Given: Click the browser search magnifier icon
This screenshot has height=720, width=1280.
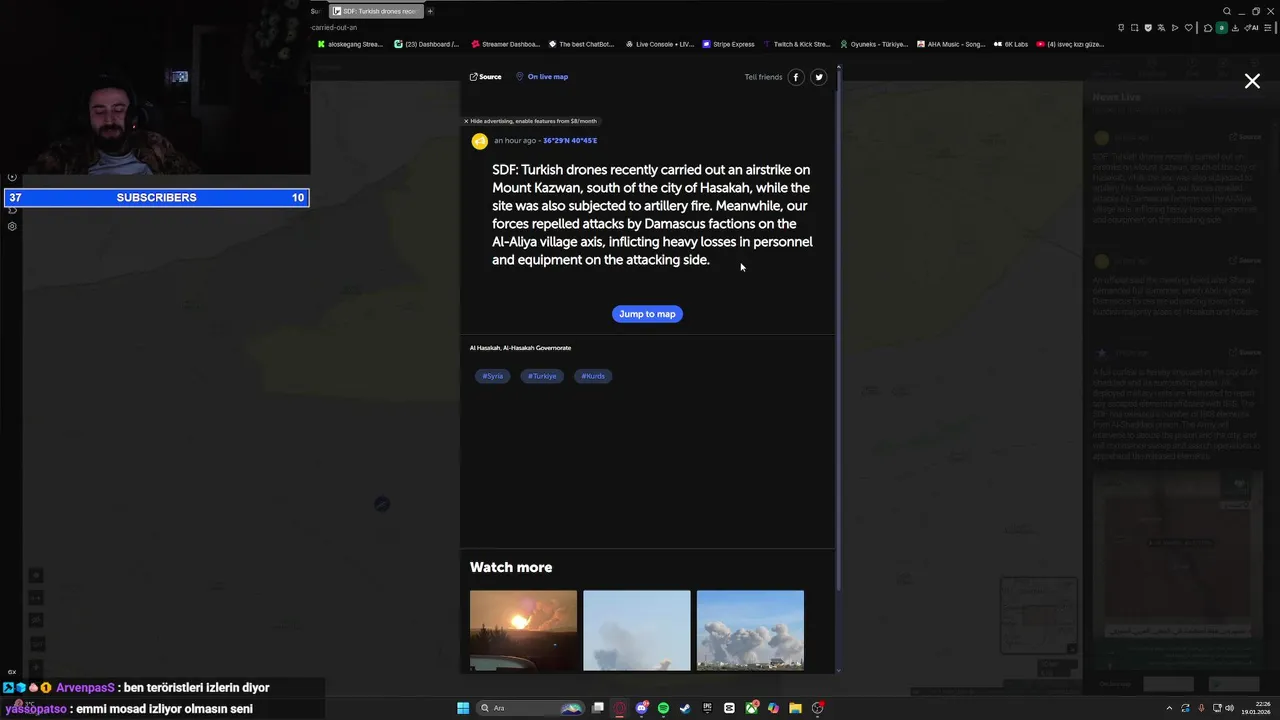Looking at the screenshot, I should click(1227, 11).
